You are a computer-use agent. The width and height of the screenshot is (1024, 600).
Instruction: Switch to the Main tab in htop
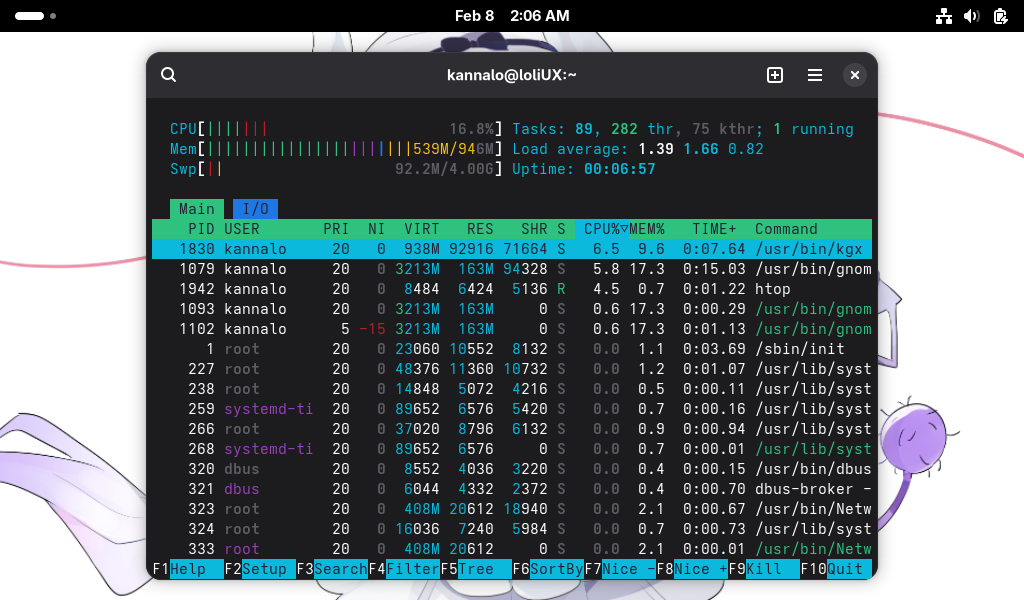pos(197,209)
